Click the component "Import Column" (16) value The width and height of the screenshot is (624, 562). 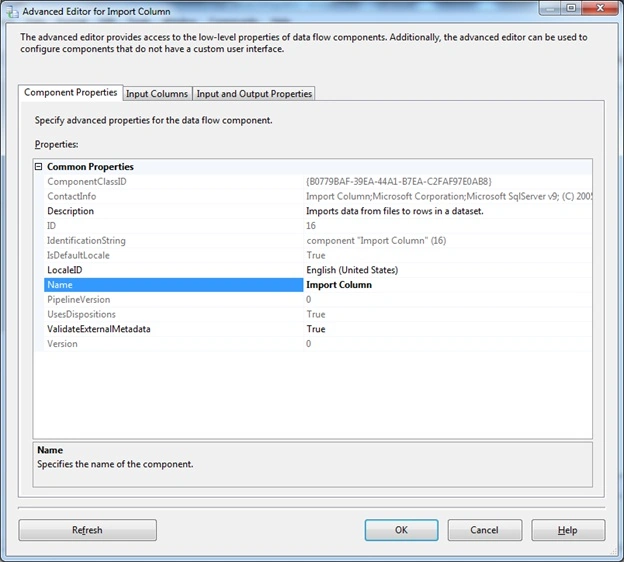(x=448, y=240)
